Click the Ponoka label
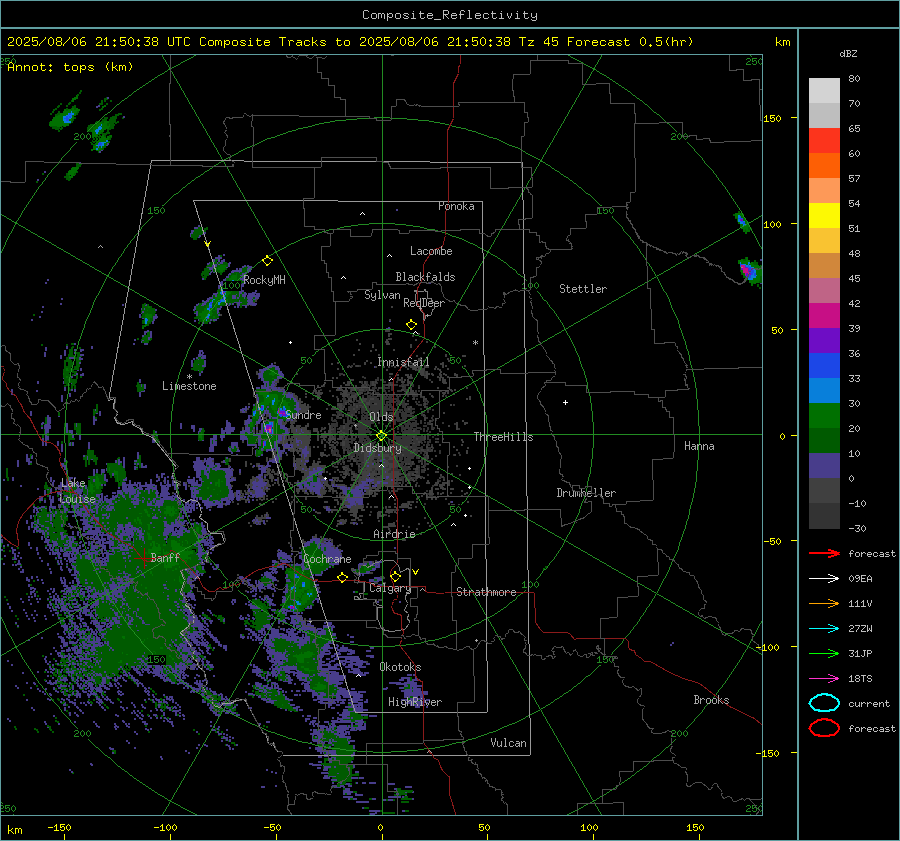 [x=456, y=207]
